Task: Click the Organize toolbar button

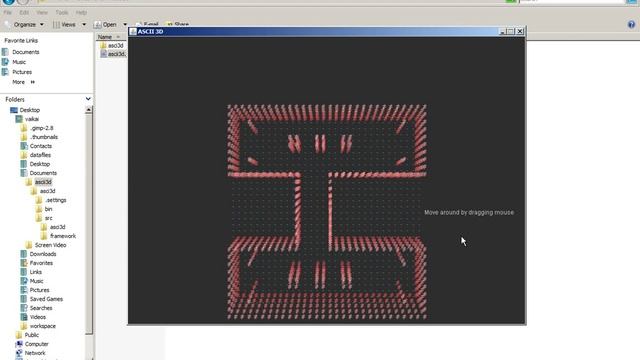Action: [x=24, y=24]
